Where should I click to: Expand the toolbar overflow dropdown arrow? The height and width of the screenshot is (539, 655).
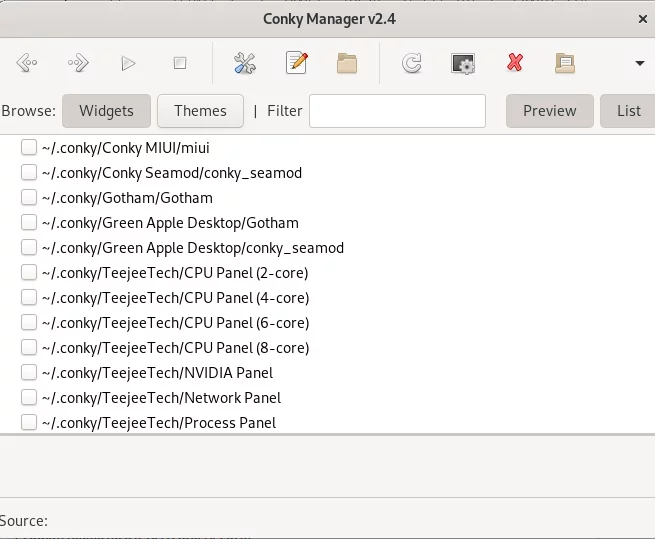[x=640, y=64]
